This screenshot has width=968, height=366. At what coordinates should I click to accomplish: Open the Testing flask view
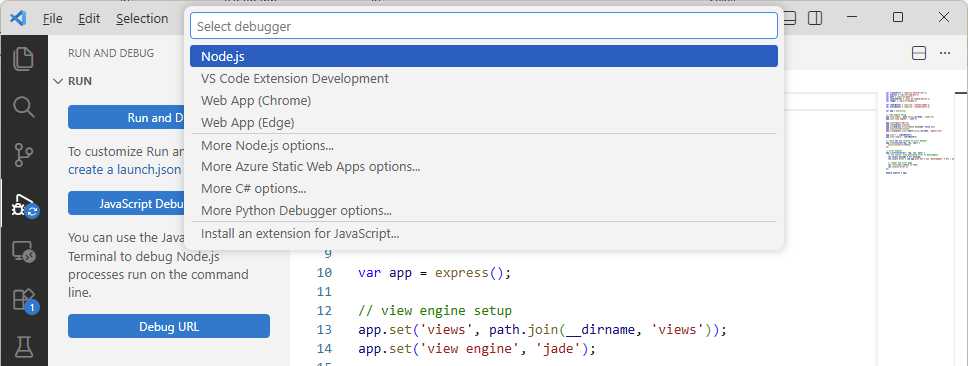pos(23,347)
